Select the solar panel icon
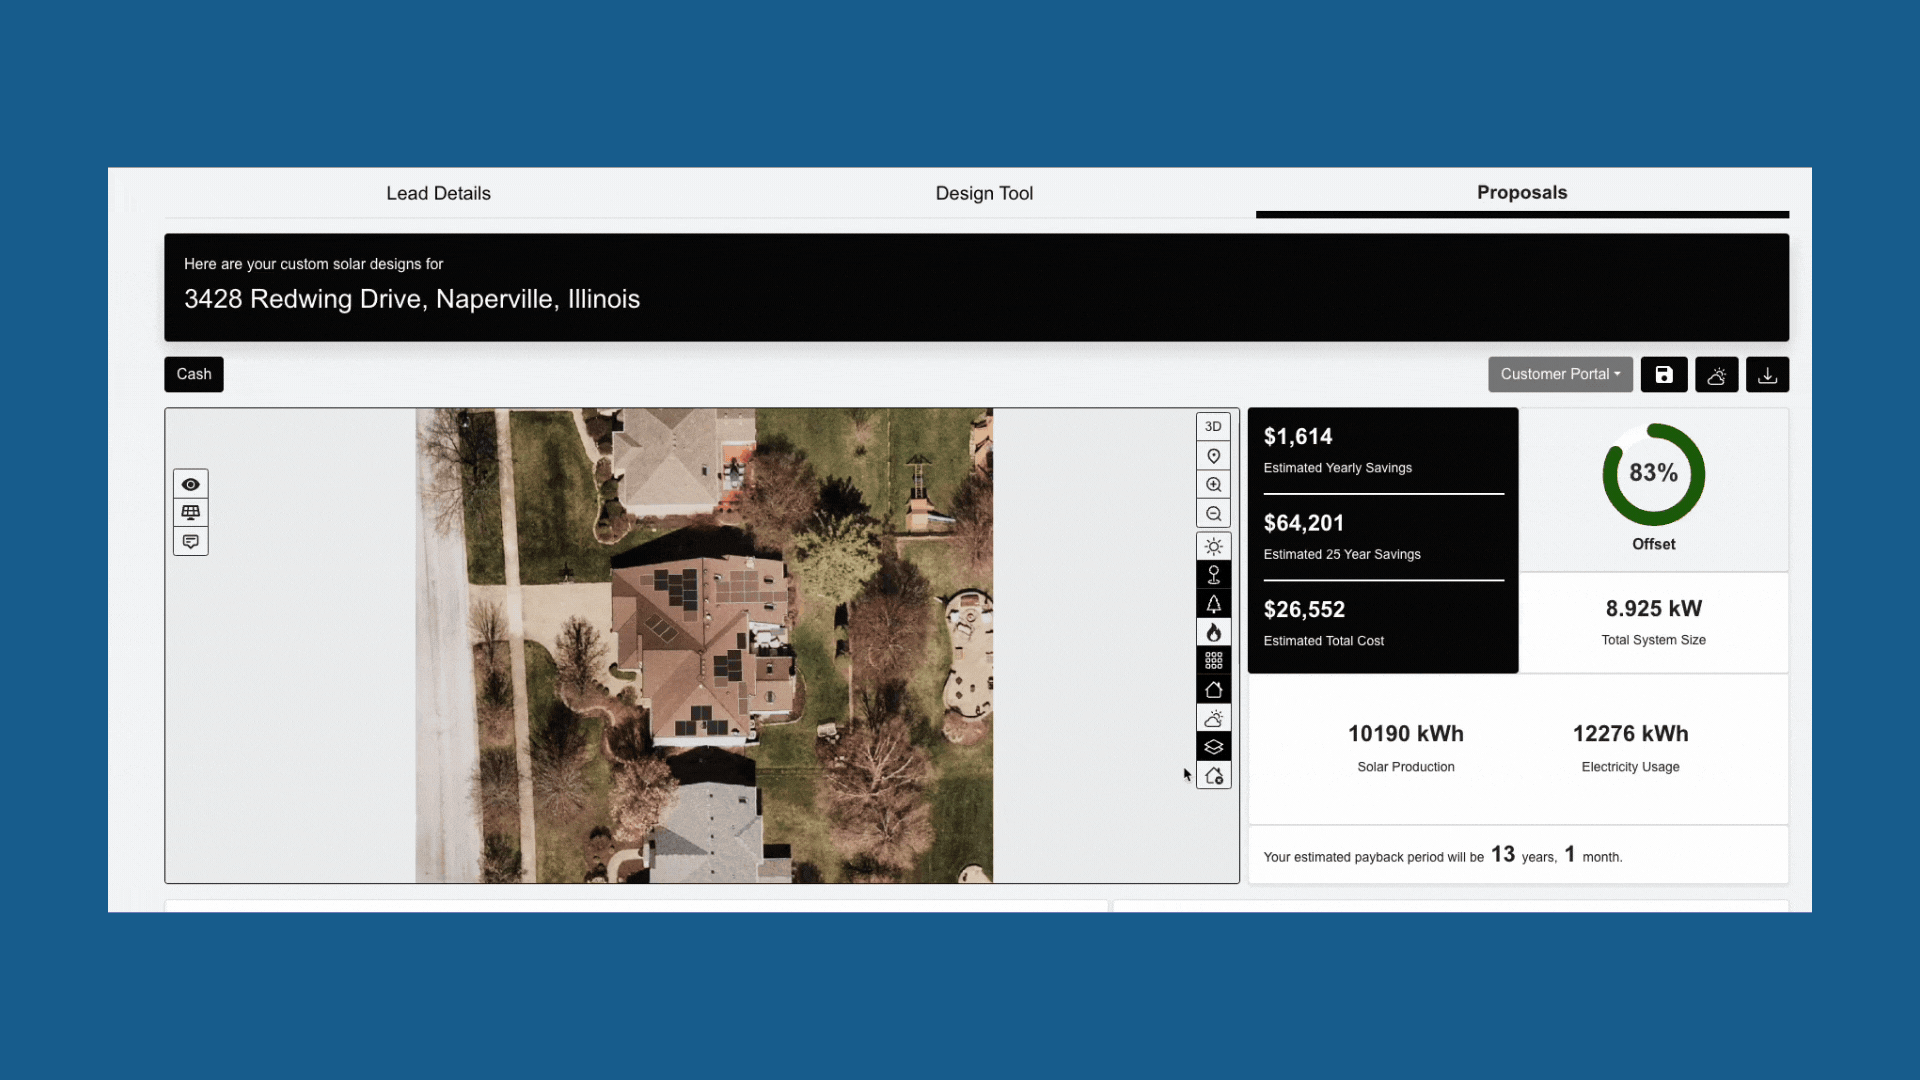Image resolution: width=1920 pixels, height=1080 pixels. click(x=191, y=513)
